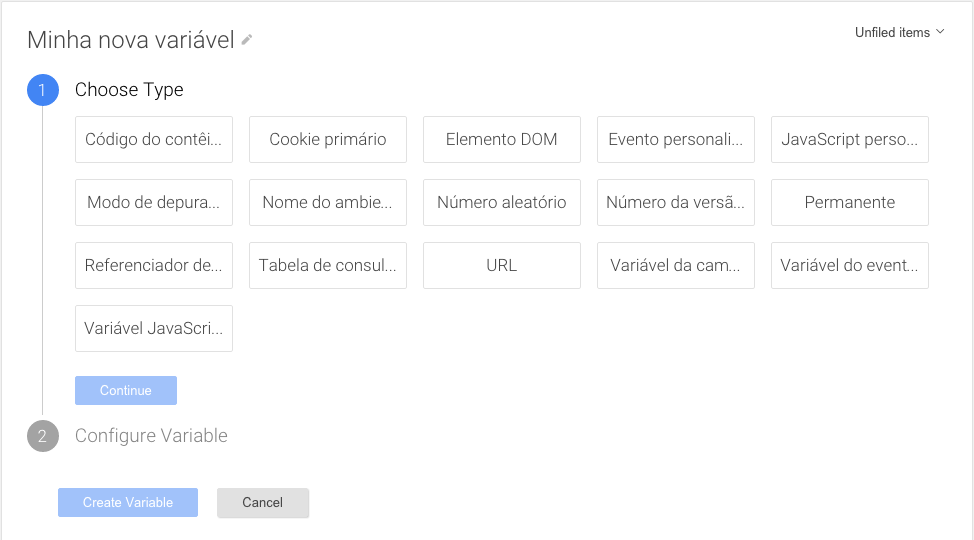Screen dimensions: 974x540
Task: Select the step 1 circle indicator
Action: click(42, 90)
